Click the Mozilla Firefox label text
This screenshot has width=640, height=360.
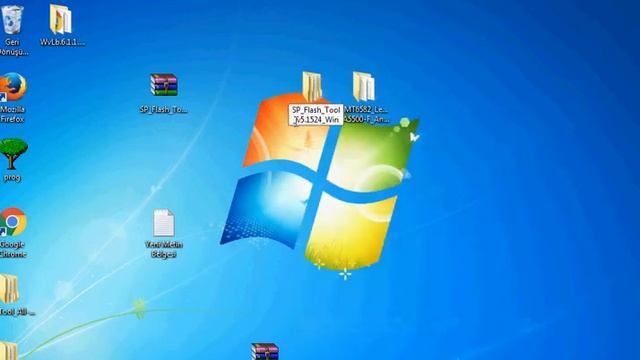point(12,114)
